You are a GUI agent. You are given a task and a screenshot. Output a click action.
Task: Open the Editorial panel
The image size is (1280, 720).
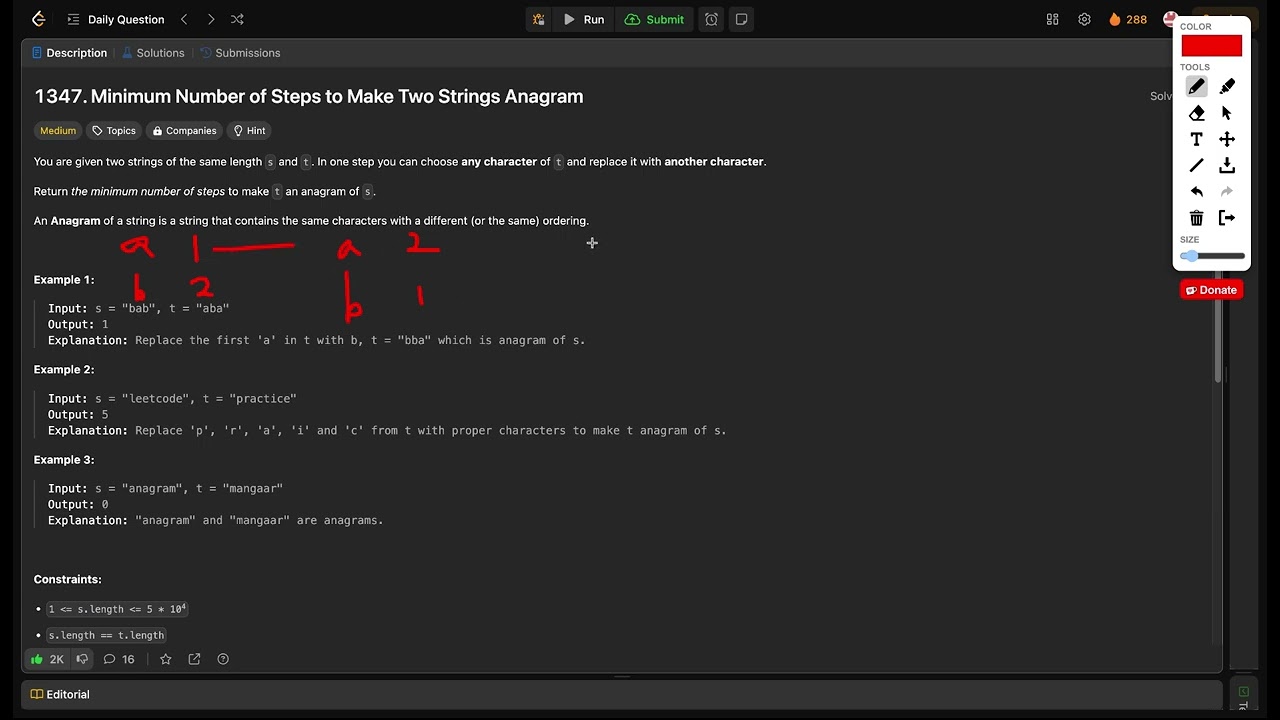pos(60,694)
